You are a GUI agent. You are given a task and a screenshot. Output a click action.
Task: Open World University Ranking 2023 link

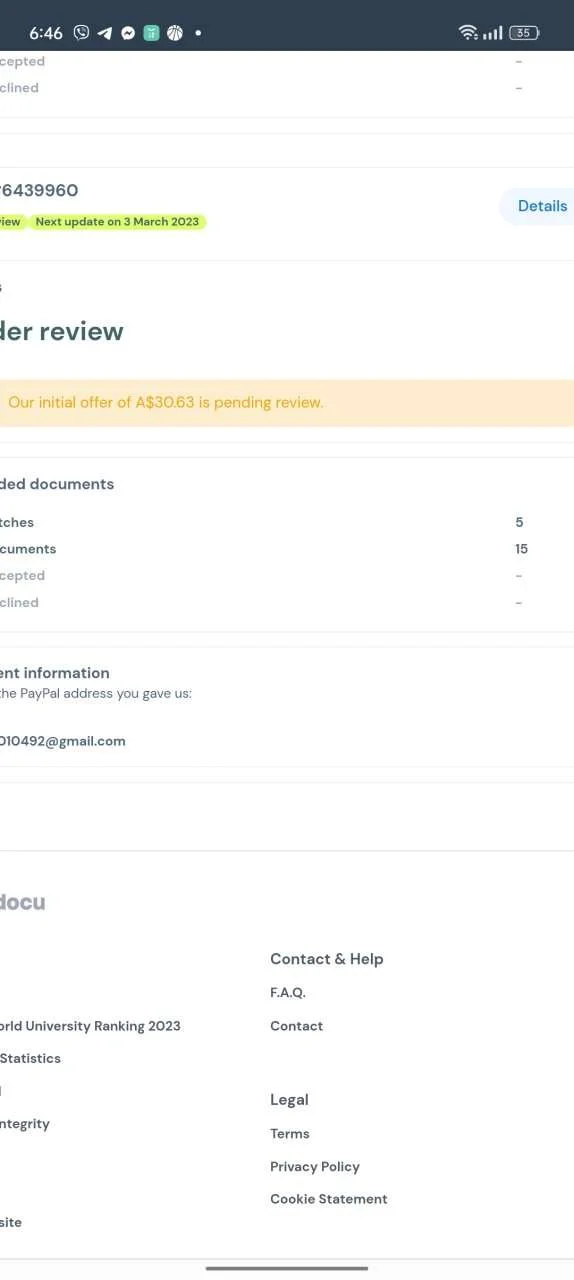click(90, 1026)
